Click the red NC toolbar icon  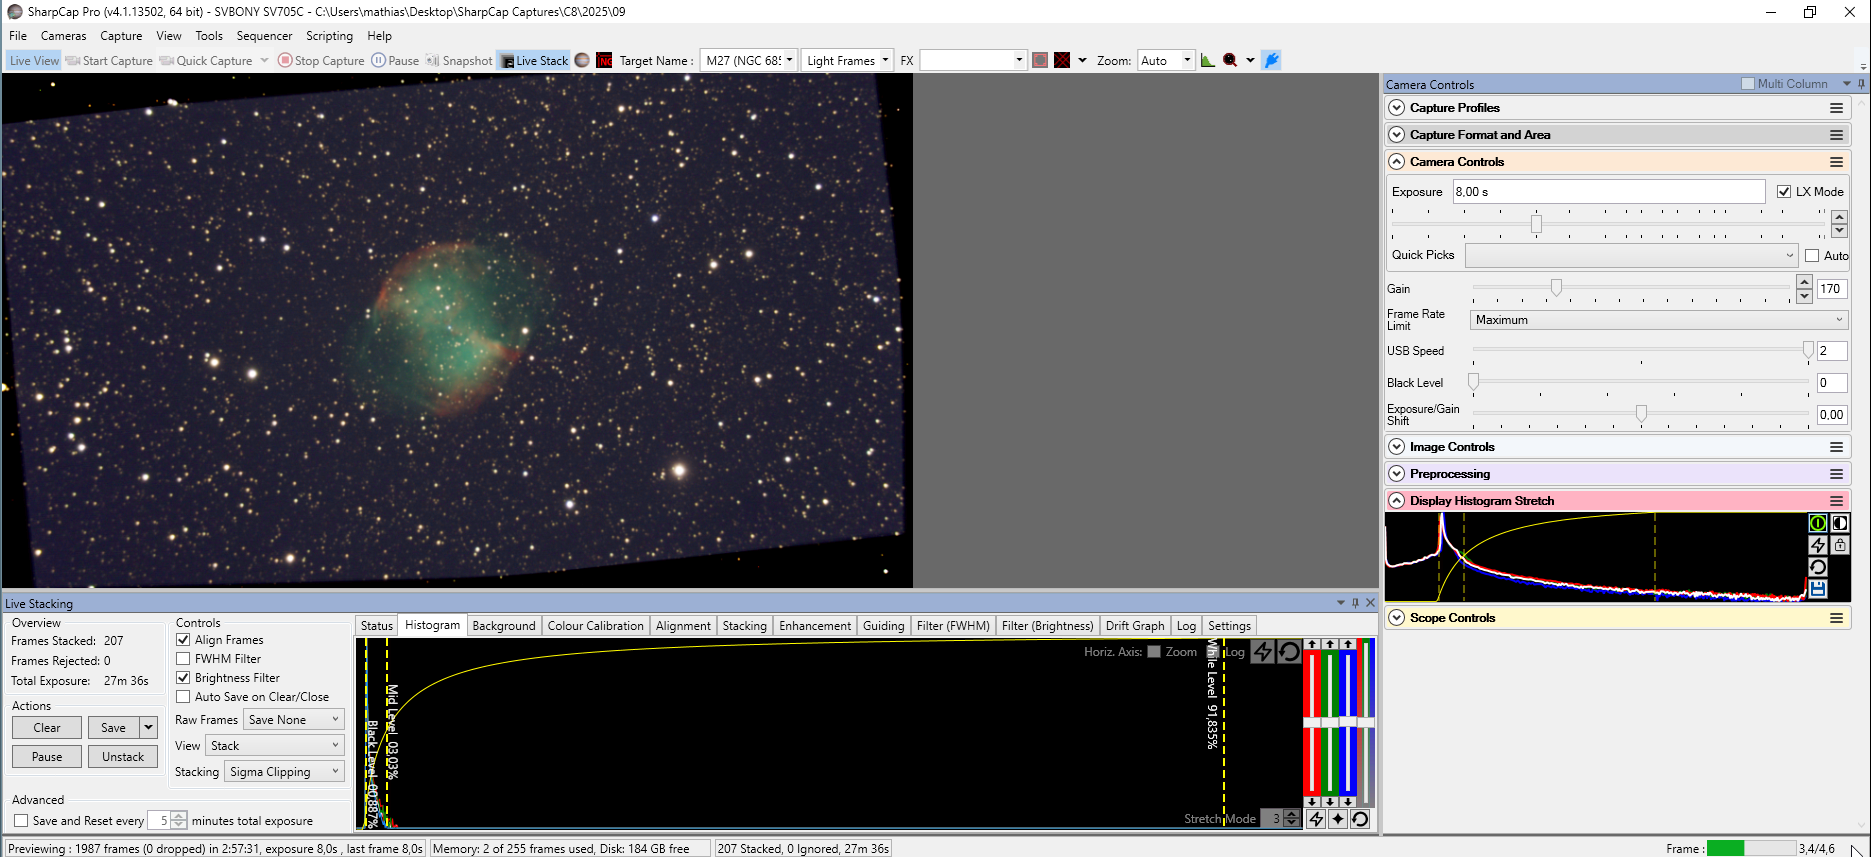click(x=604, y=60)
